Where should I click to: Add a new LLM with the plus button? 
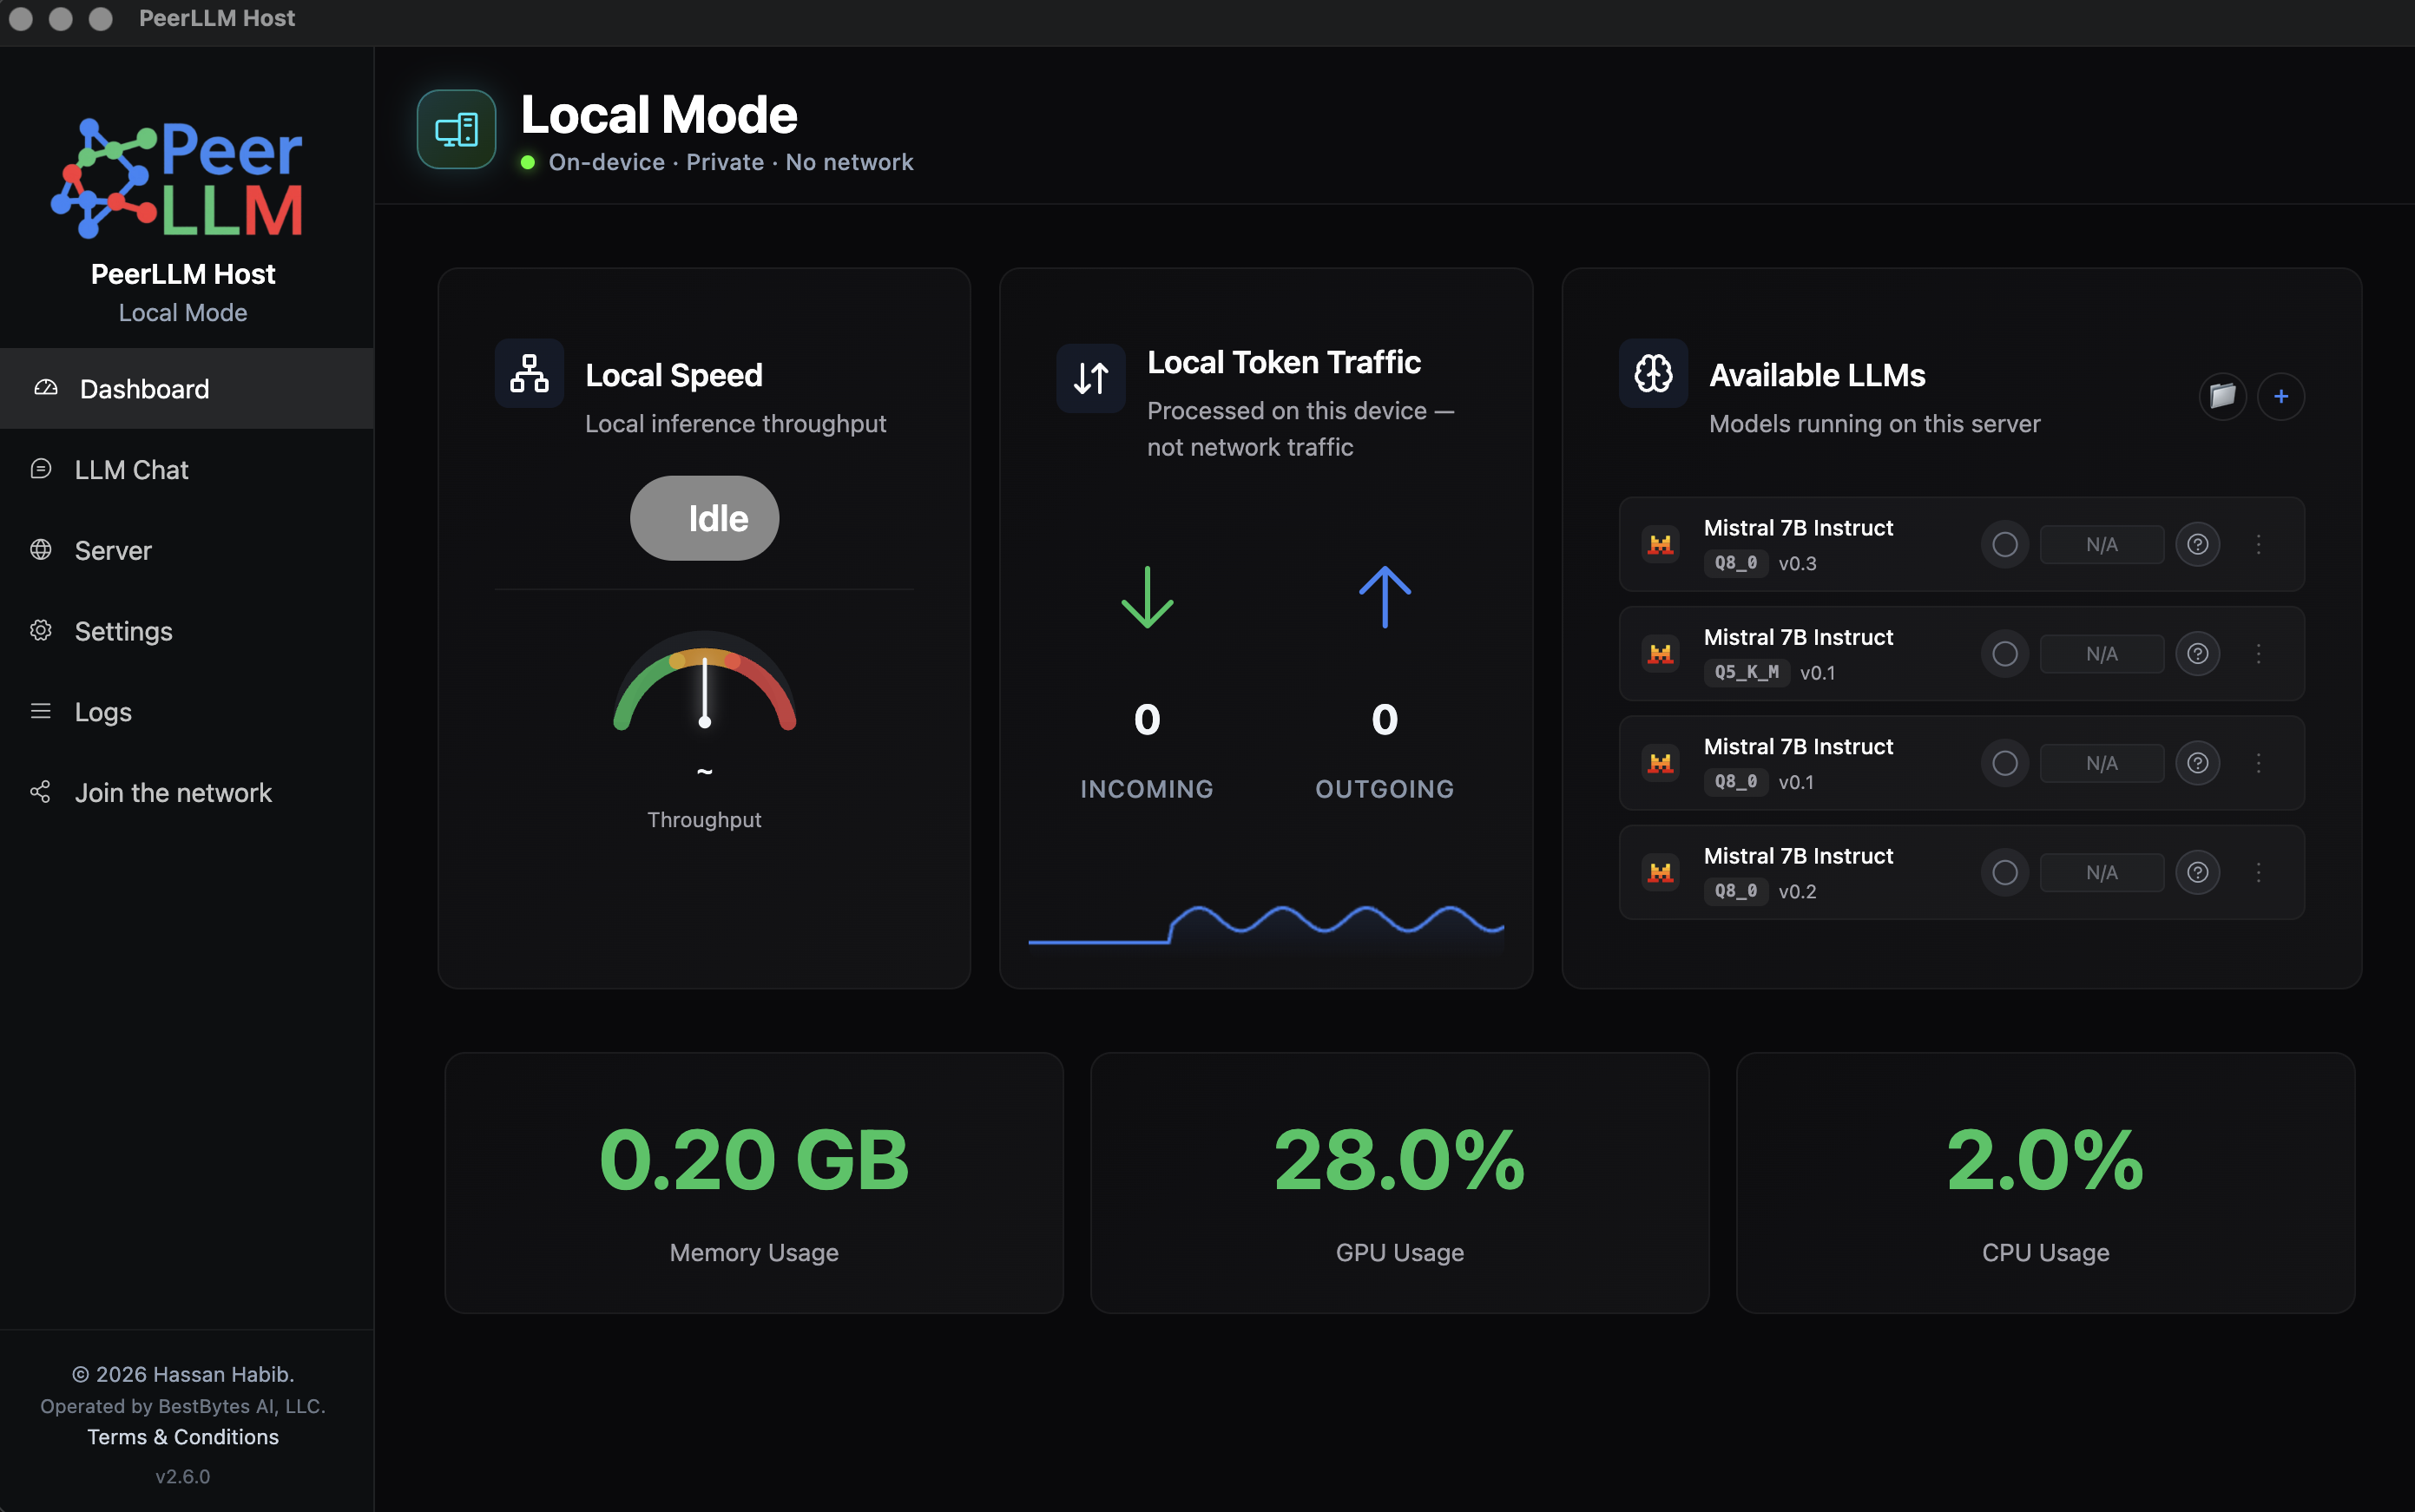pos(2281,397)
